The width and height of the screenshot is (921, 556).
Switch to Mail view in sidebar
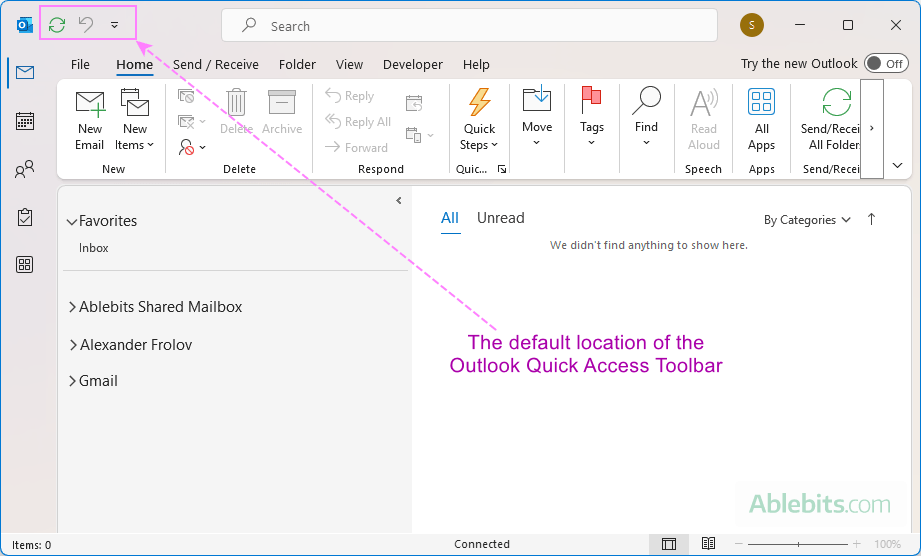point(25,72)
